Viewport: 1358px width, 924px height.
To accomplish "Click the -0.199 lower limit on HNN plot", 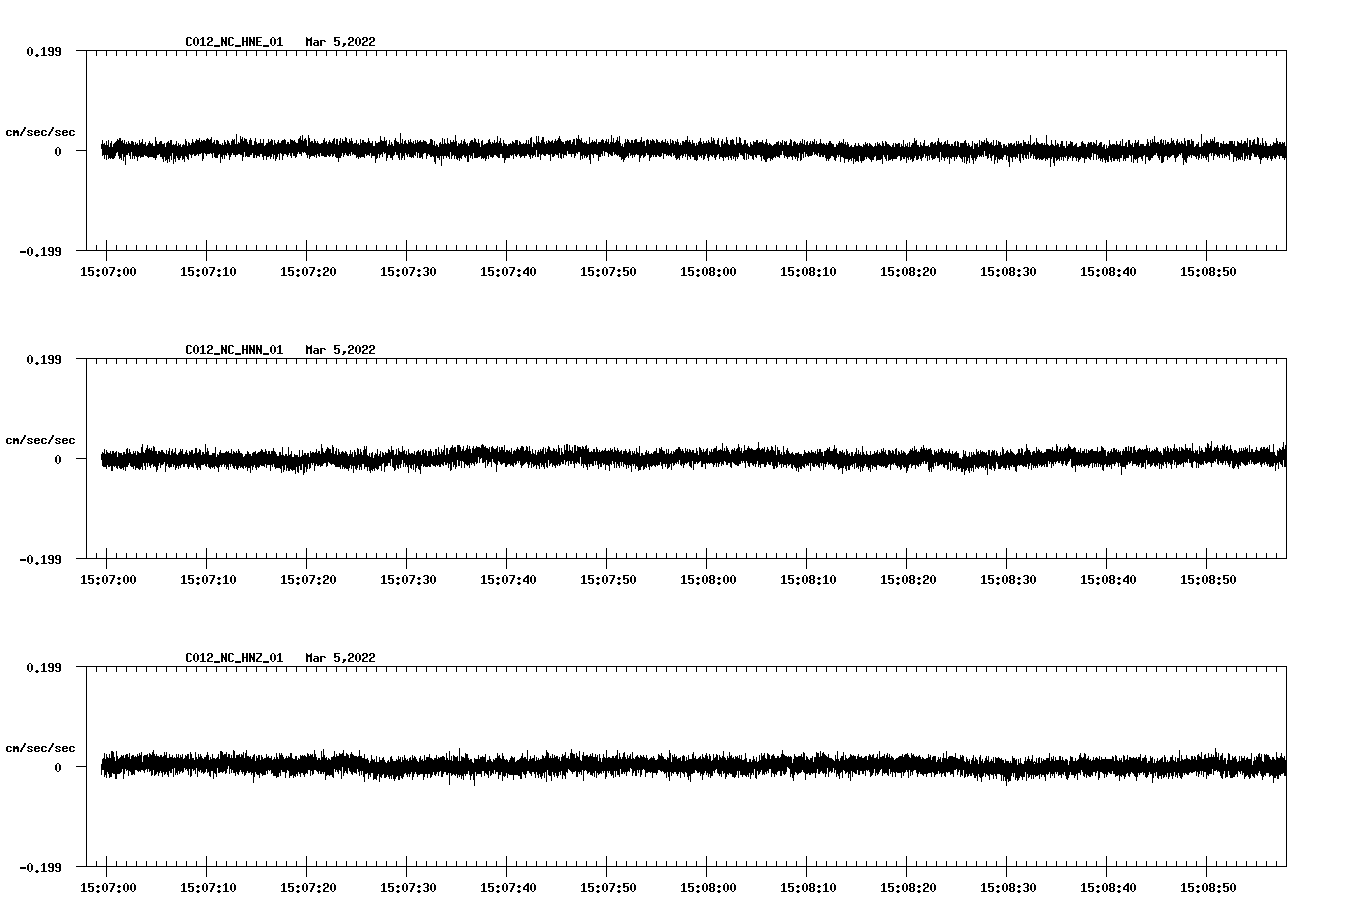I will [40, 559].
